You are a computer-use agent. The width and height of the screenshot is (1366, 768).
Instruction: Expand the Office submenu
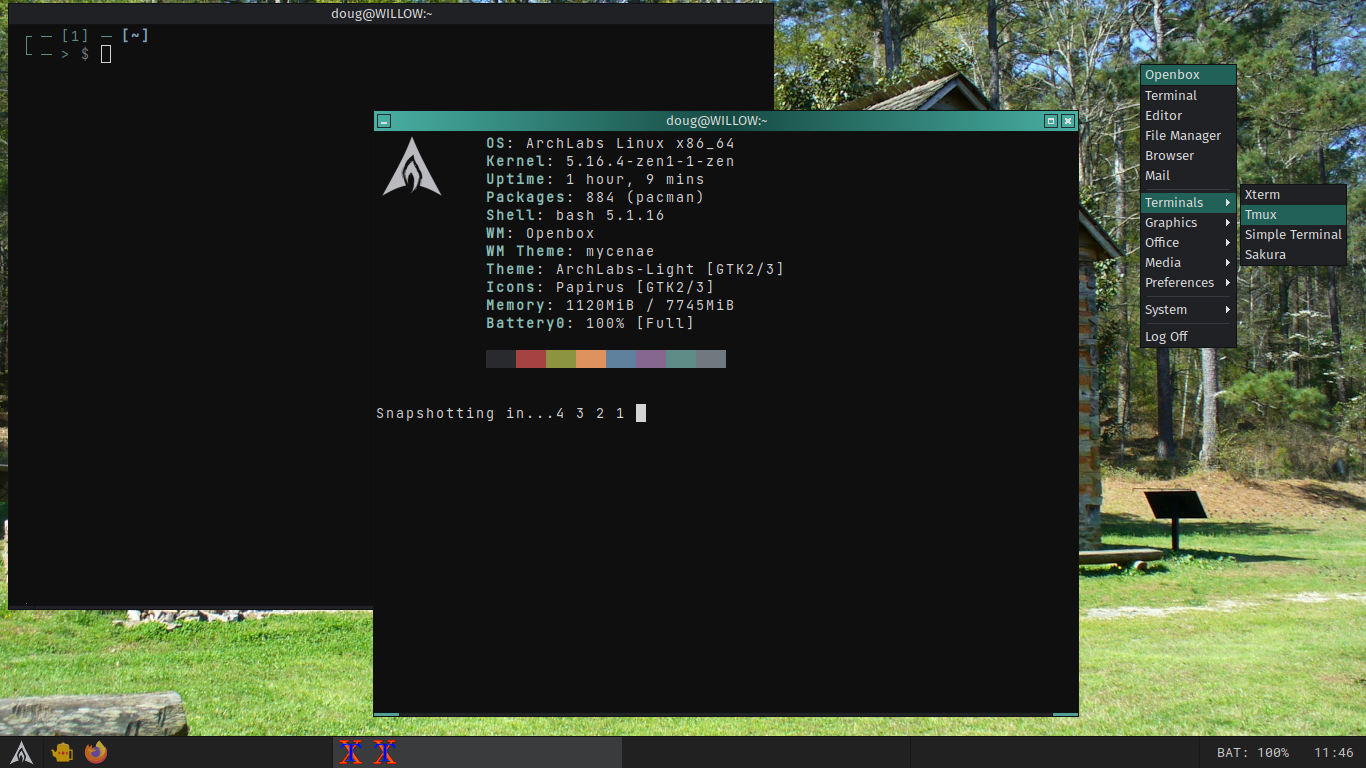tap(1188, 243)
